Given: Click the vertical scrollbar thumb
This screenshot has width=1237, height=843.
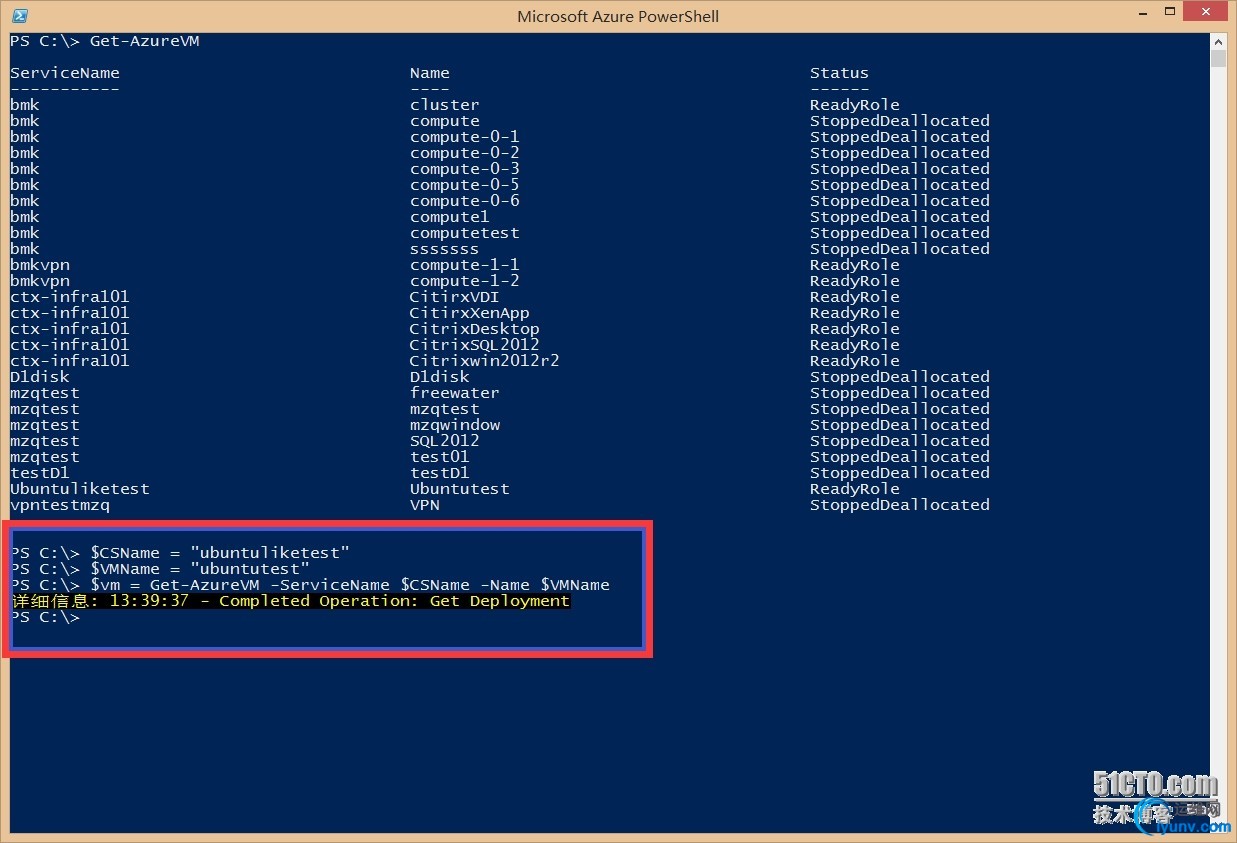Looking at the screenshot, I should (1218, 58).
